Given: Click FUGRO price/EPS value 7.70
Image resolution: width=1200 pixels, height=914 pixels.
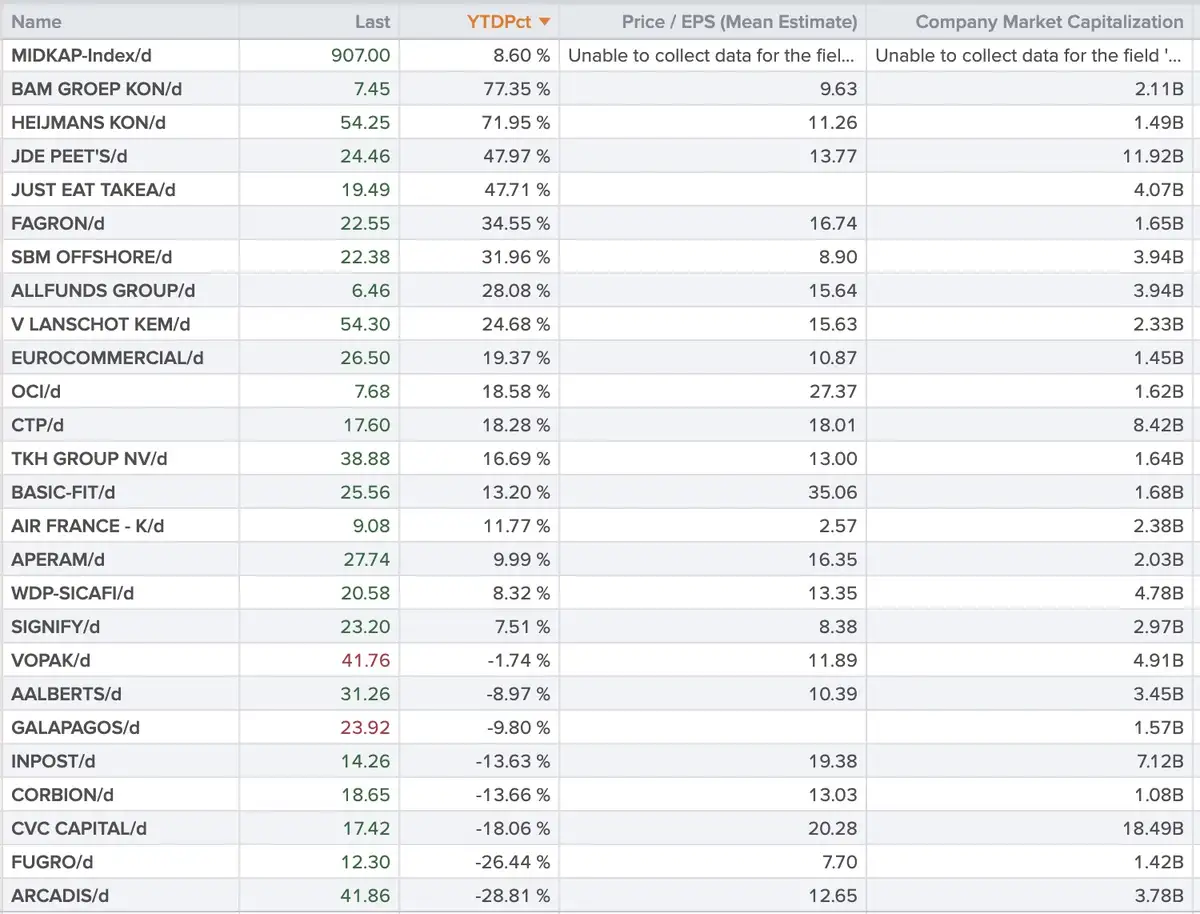Looking at the screenshot, I should pos(838,862).
